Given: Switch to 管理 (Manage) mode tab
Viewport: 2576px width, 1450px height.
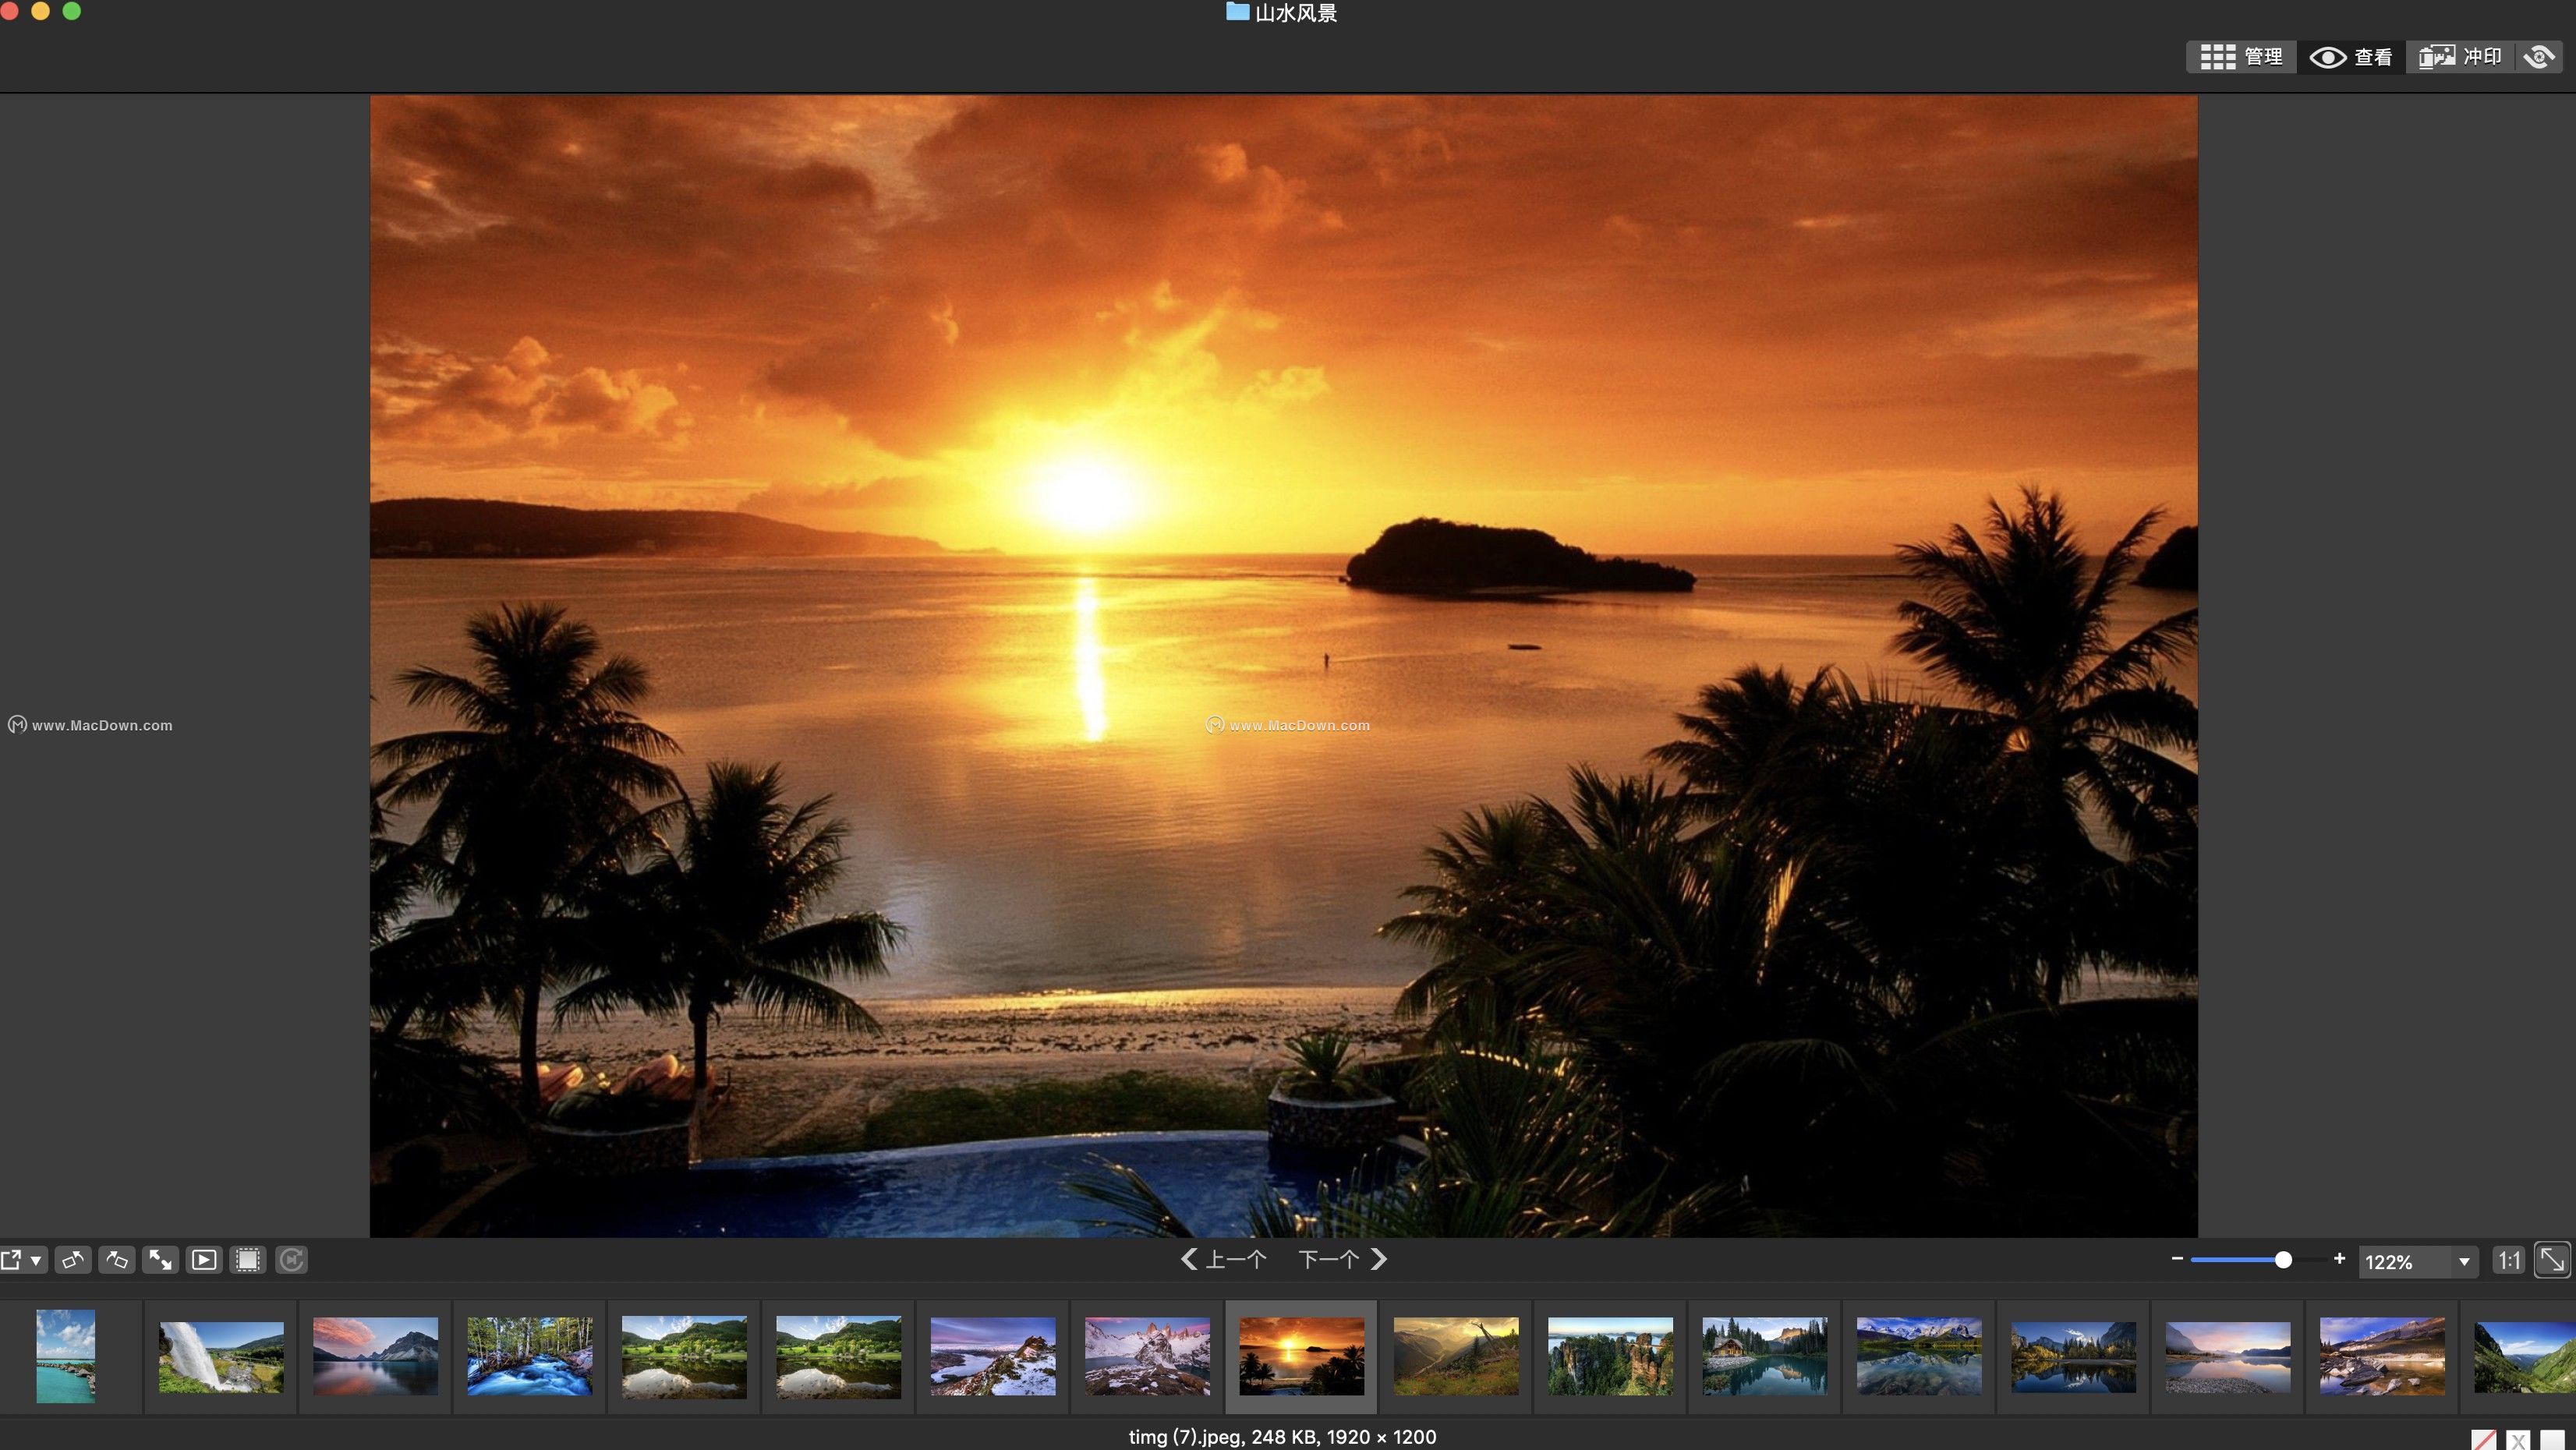Looking at the screenshot, I should tap(2241, 57).
